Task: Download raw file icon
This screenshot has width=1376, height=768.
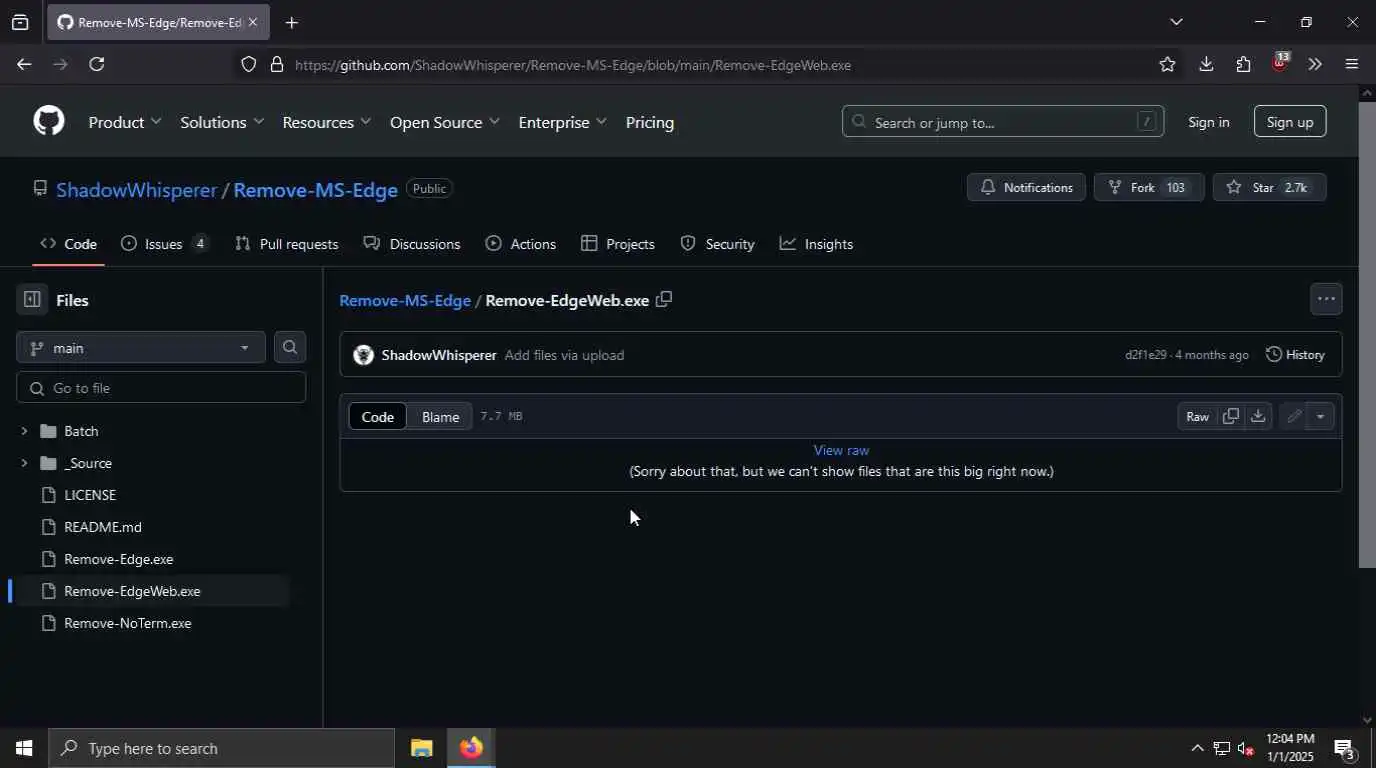Action: point(1258,416)
